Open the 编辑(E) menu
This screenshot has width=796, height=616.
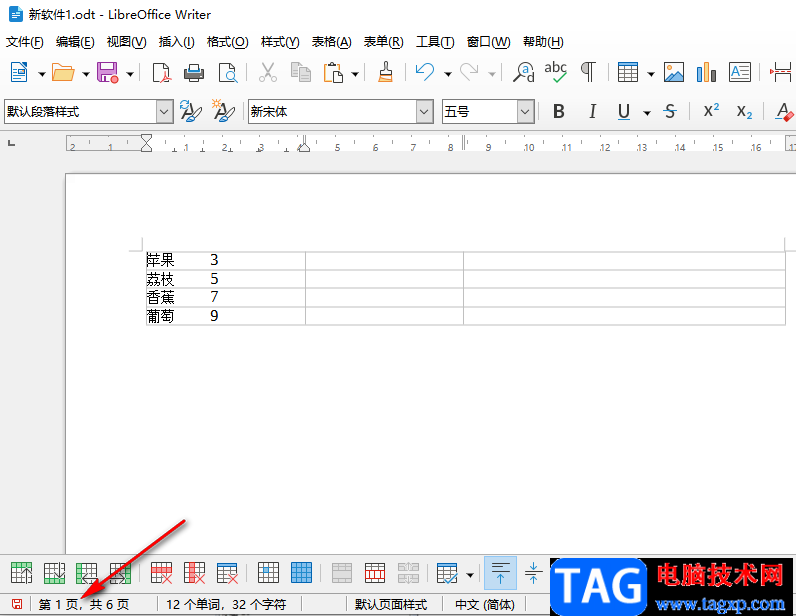(x=75, y=42)
